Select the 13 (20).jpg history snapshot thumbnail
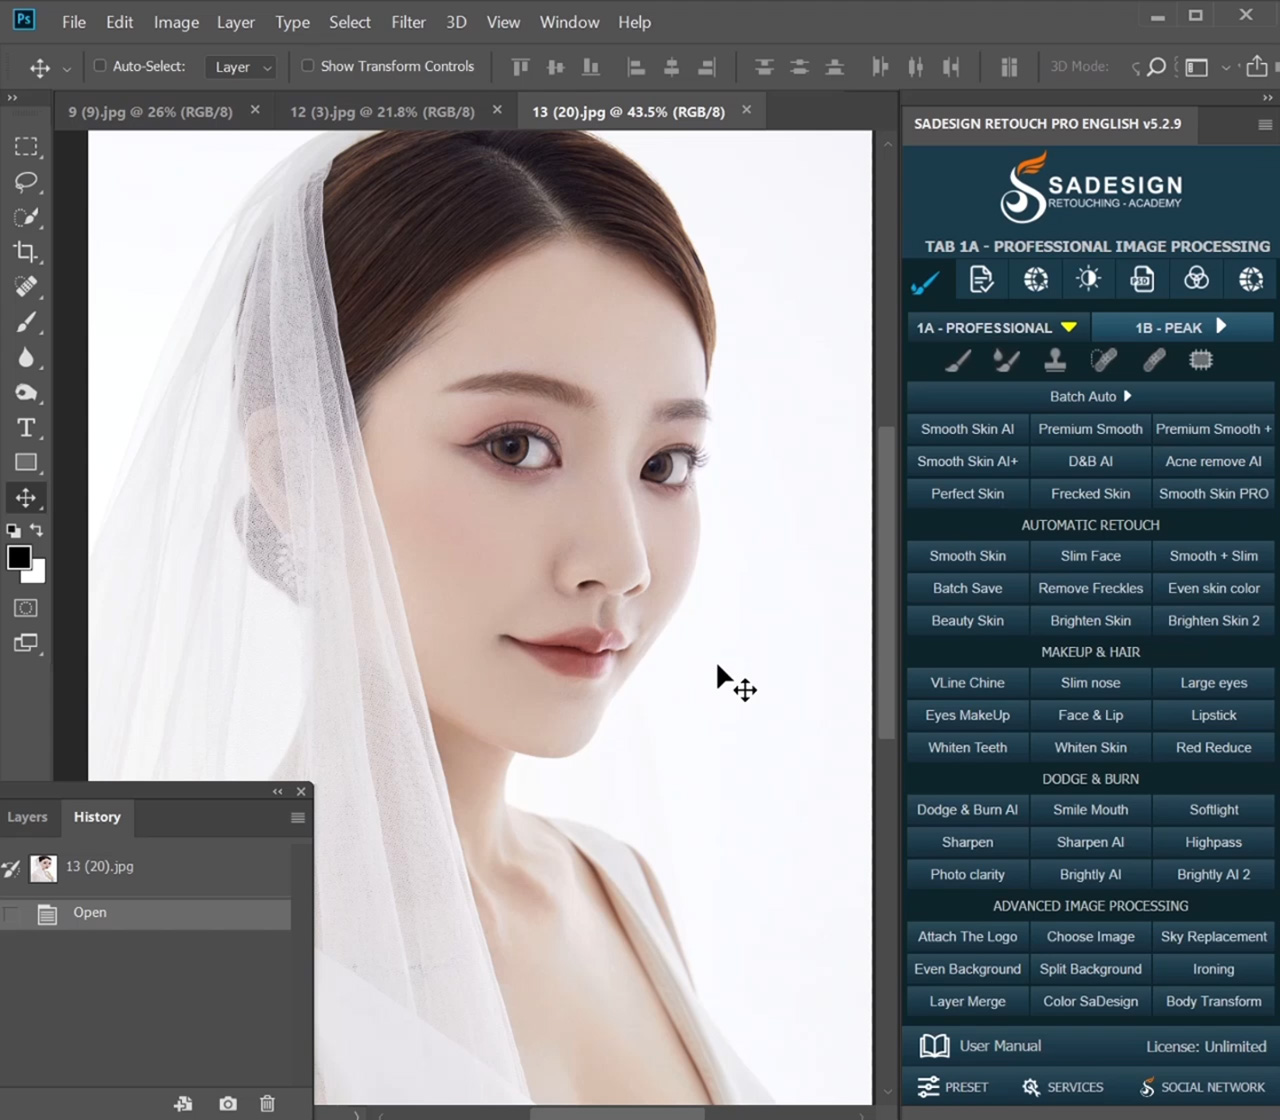The width and height of the screenshot is (1280, 1120). [x=43, y=867]
